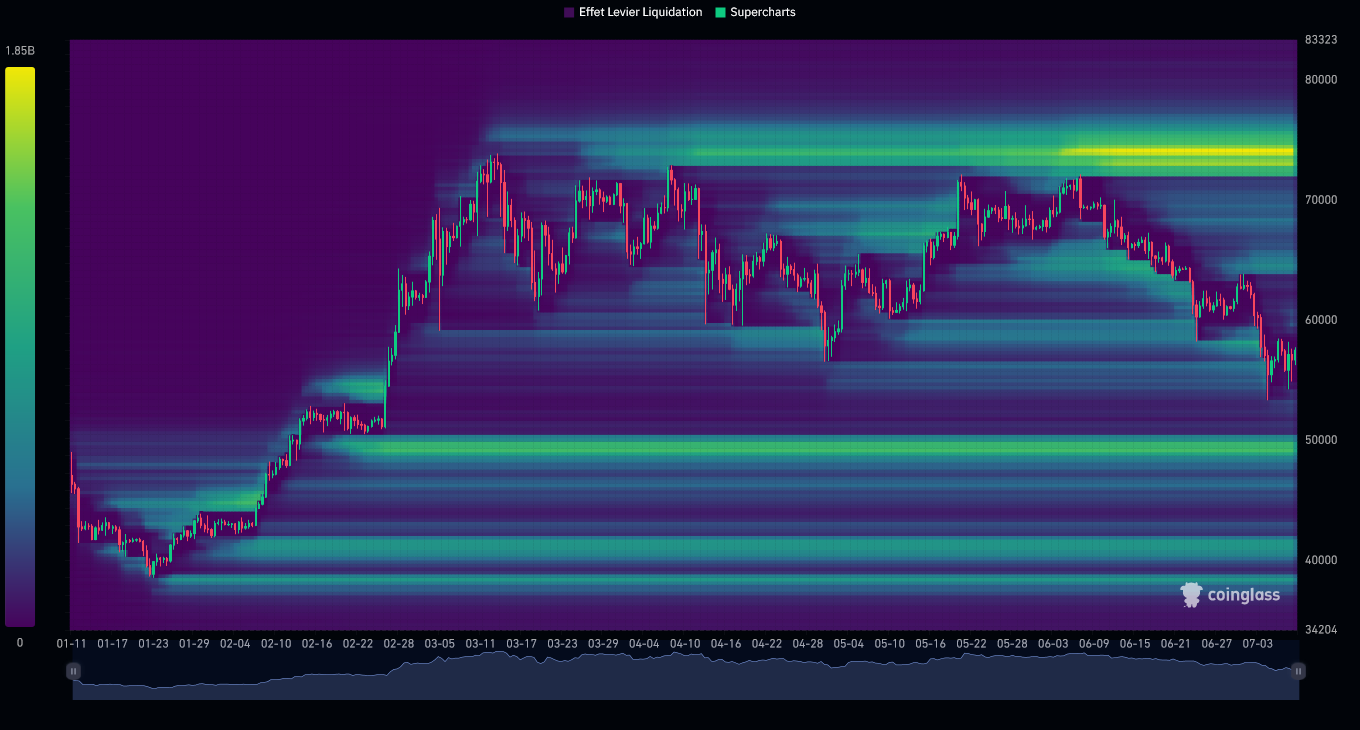1360x730 pixels.
Task: Click the 01-11 date label
Action: pos(71,644)
